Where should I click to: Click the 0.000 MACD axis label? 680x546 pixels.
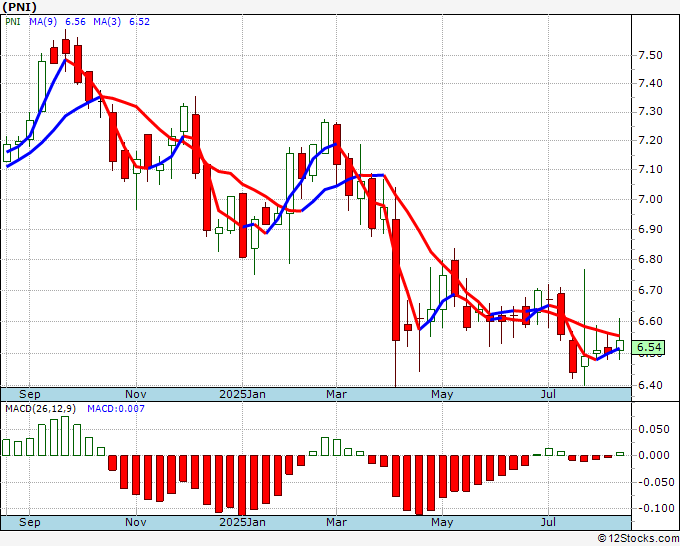[x=654, y=455]
